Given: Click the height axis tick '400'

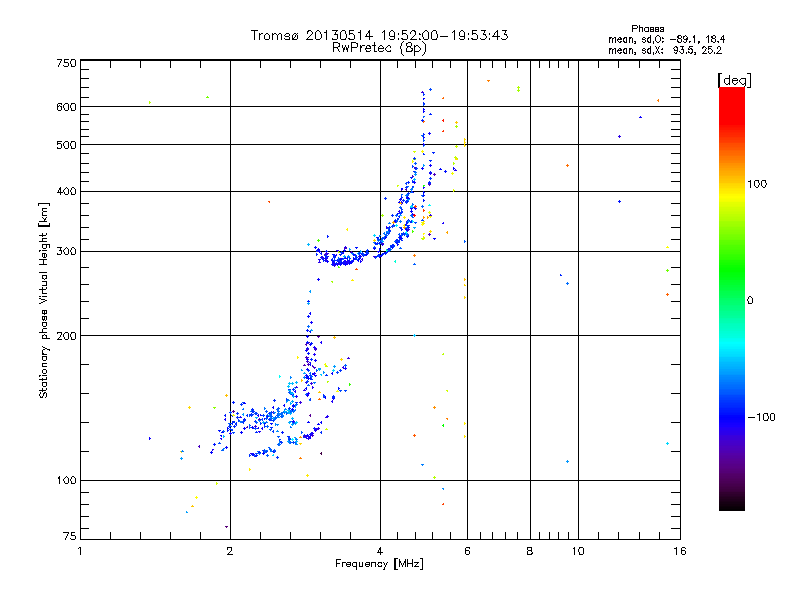Looking at the screenshot, I should point(66,191).
